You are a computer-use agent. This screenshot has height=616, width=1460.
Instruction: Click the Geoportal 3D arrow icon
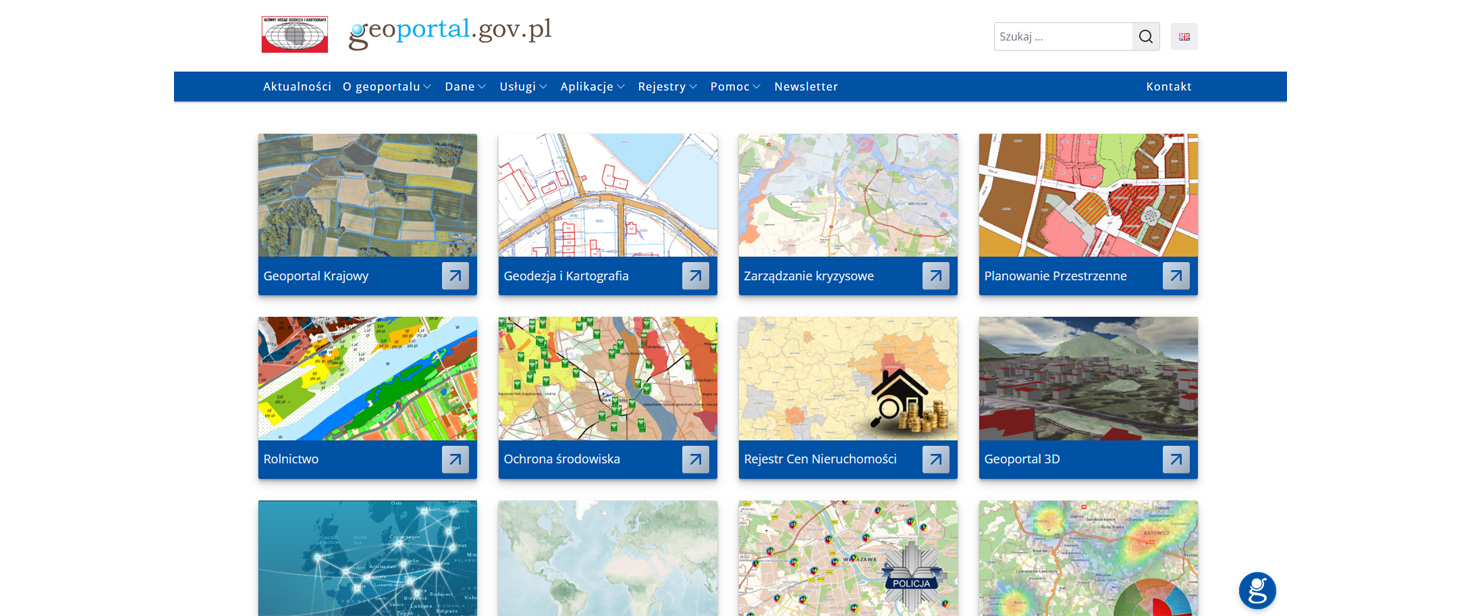(x=1175, y=459)
